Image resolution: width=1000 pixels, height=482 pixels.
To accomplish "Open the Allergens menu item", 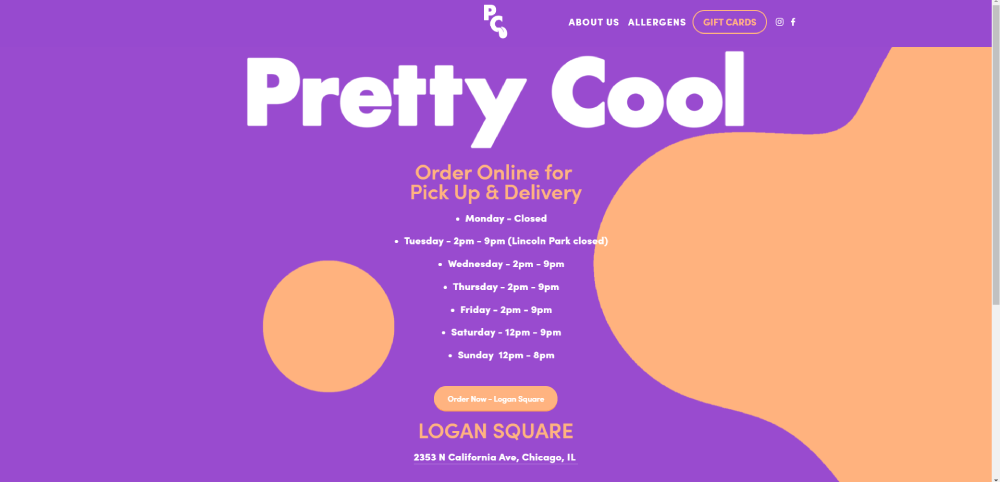I will [x=657, y=22].
